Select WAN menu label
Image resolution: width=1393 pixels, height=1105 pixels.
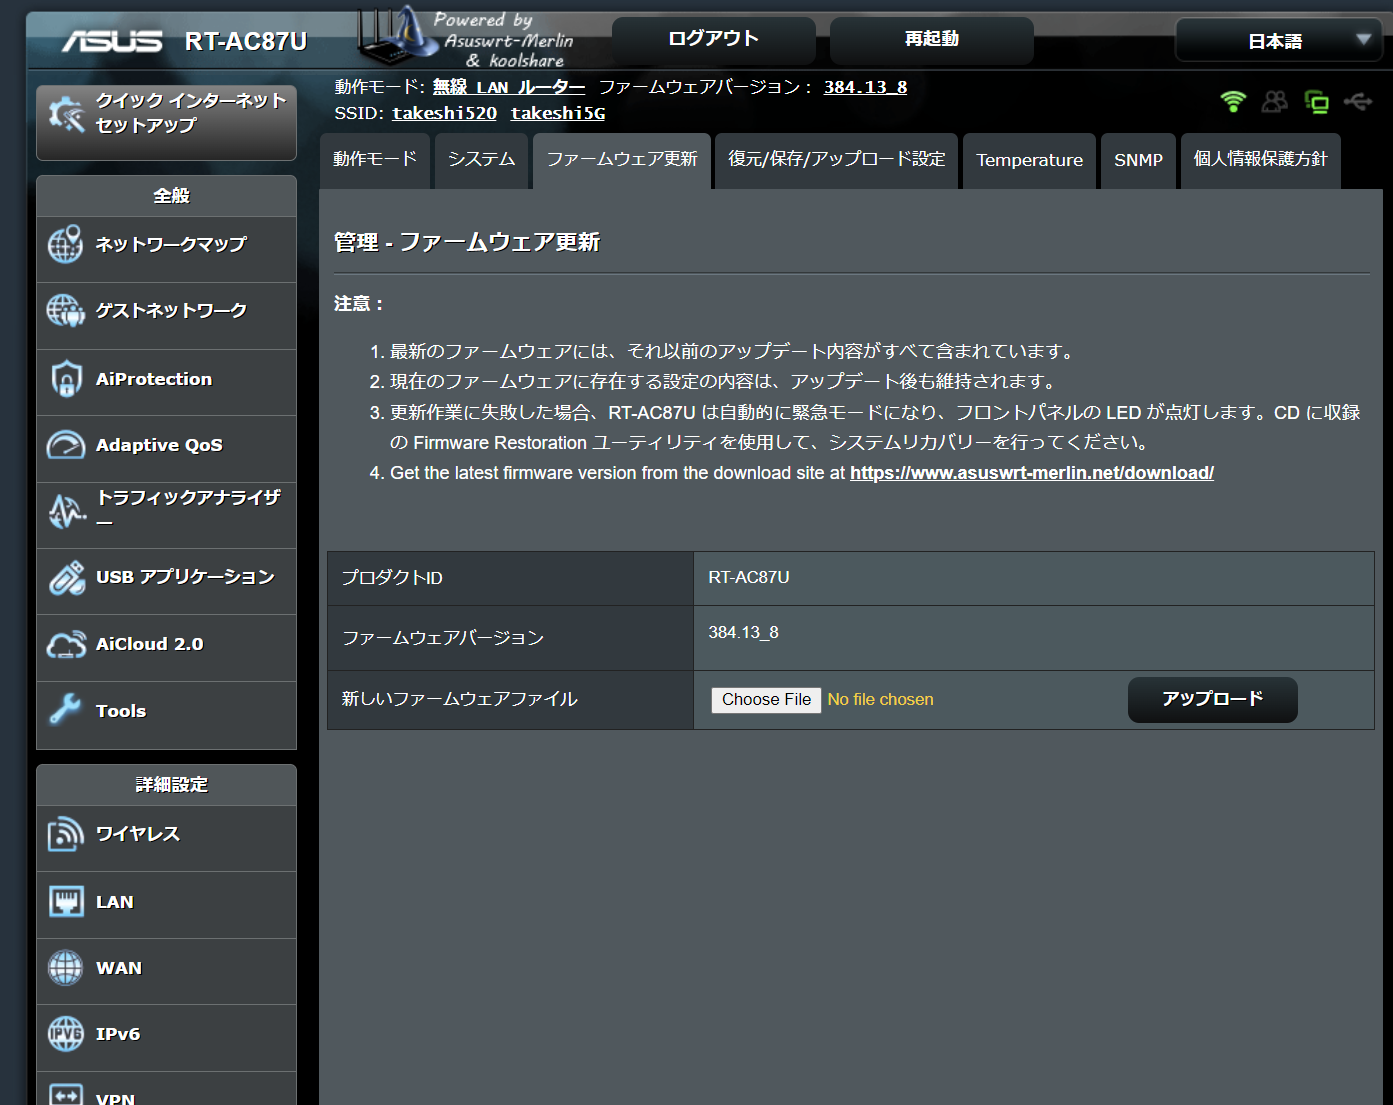[x=119, y=968]
